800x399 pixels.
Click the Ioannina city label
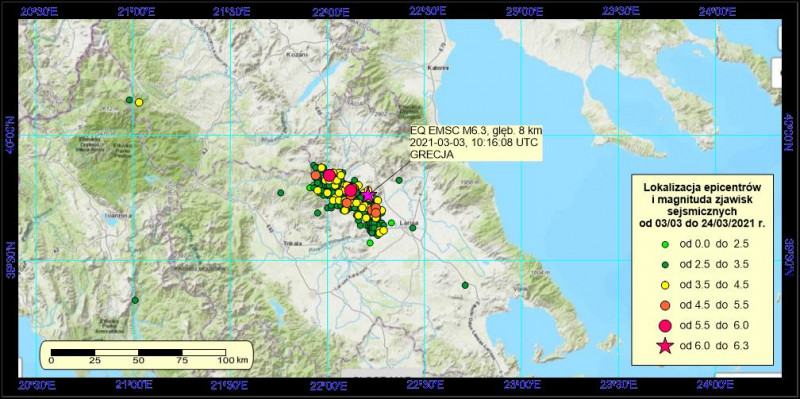click(x=118, y=216)
